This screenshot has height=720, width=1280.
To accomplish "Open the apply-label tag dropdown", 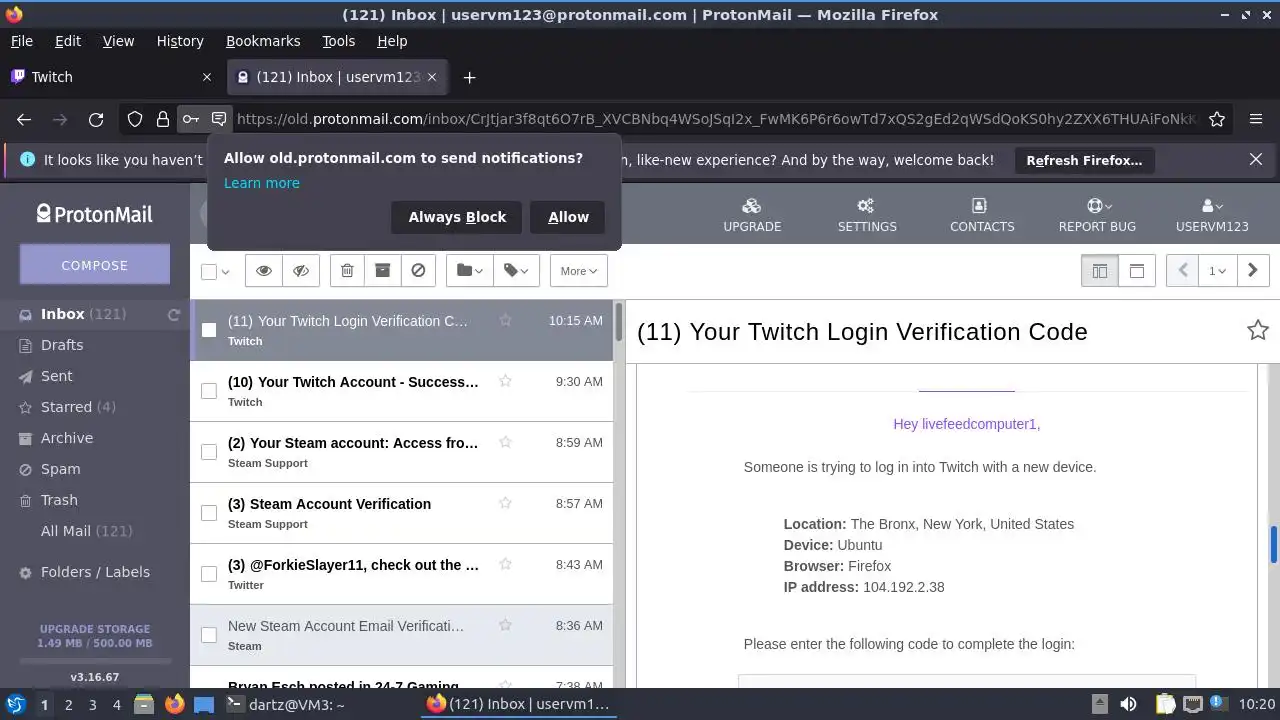I will 516,271.
